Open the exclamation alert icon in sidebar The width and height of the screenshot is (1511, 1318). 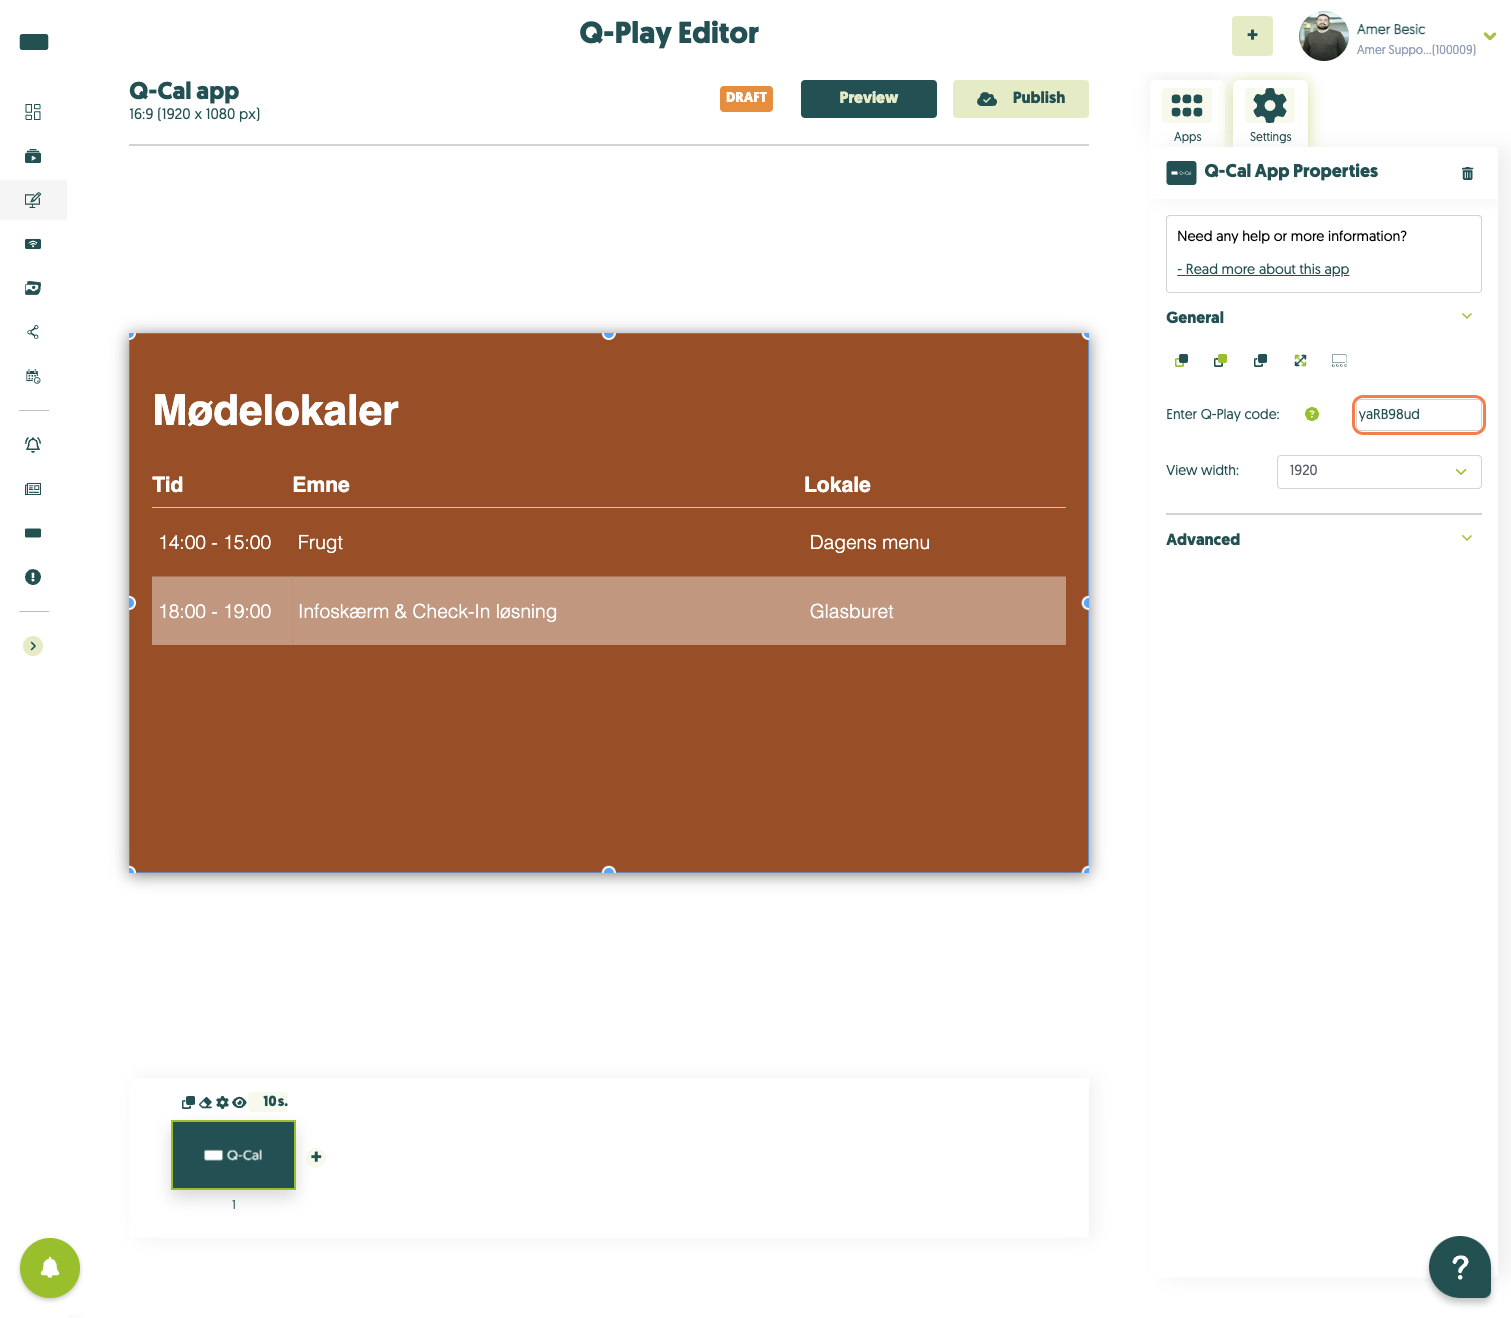[33, 577]
